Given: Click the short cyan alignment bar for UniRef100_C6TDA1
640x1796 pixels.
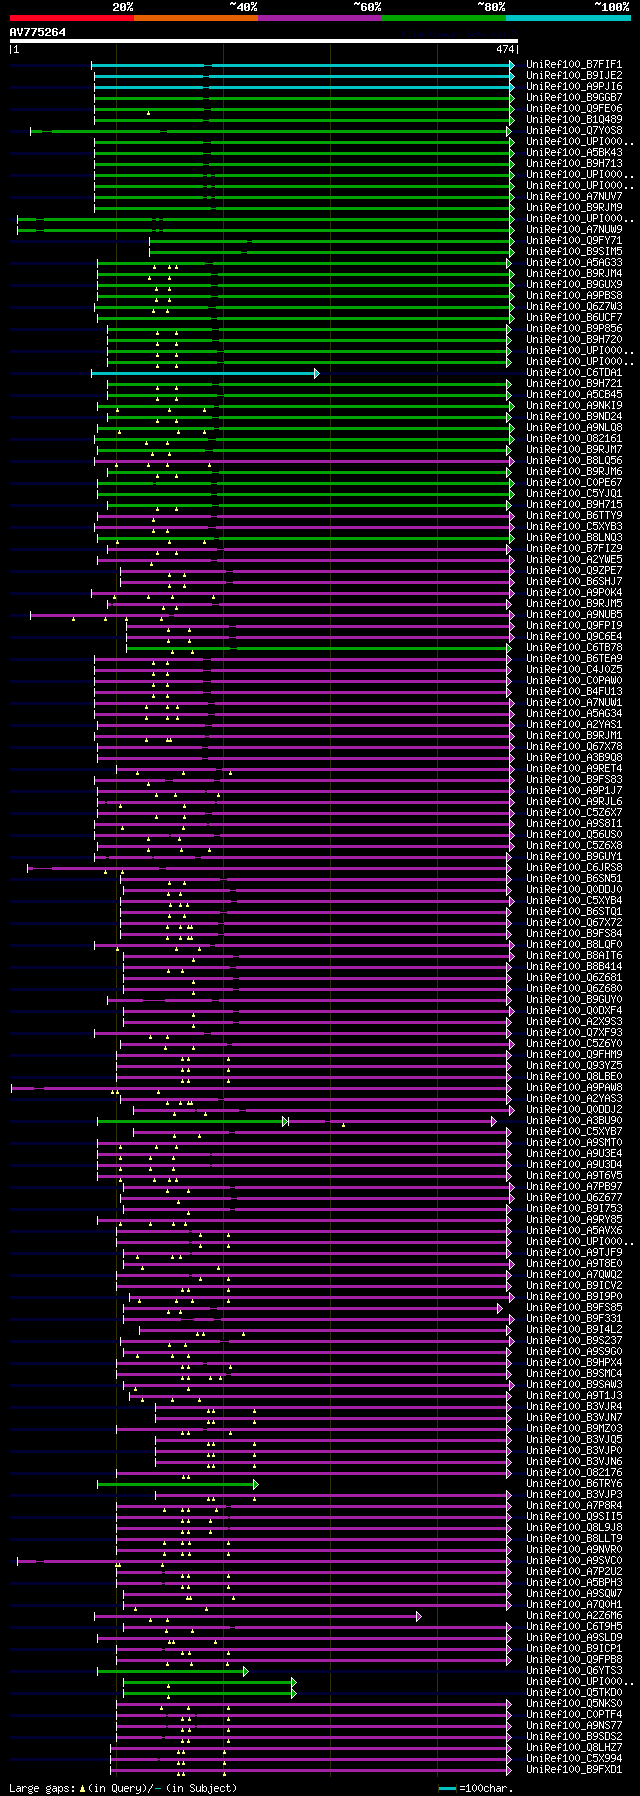Looking at the screenshot, I should point(205,373).
